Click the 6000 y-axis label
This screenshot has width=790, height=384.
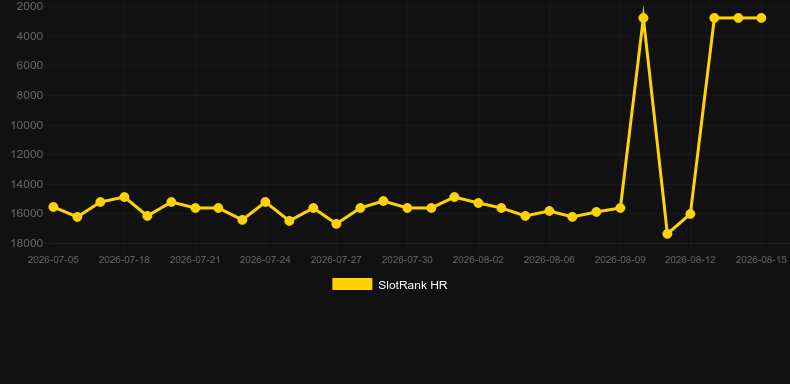point(30,66)
